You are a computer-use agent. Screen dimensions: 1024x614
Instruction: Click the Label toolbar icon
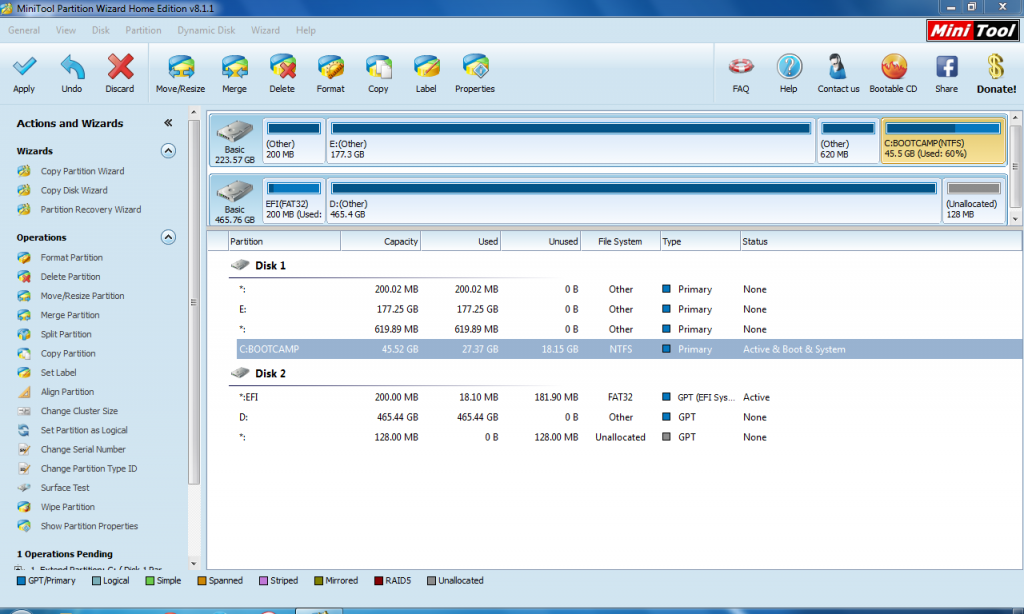click(x=426, y=67)
